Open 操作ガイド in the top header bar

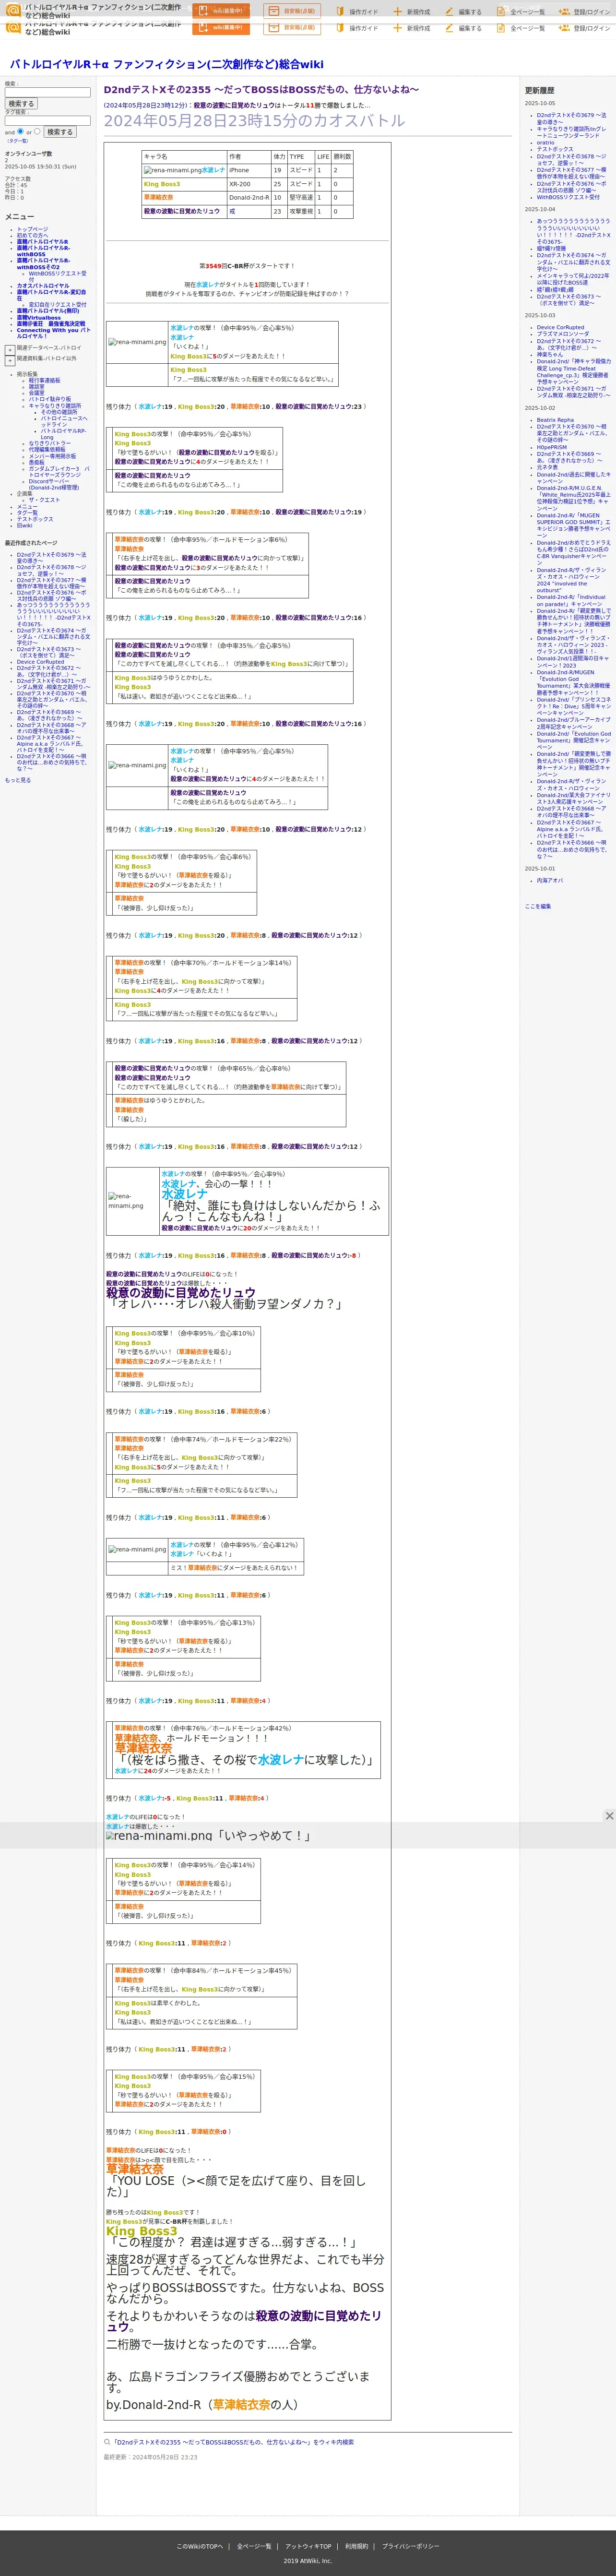pos(357,12)
